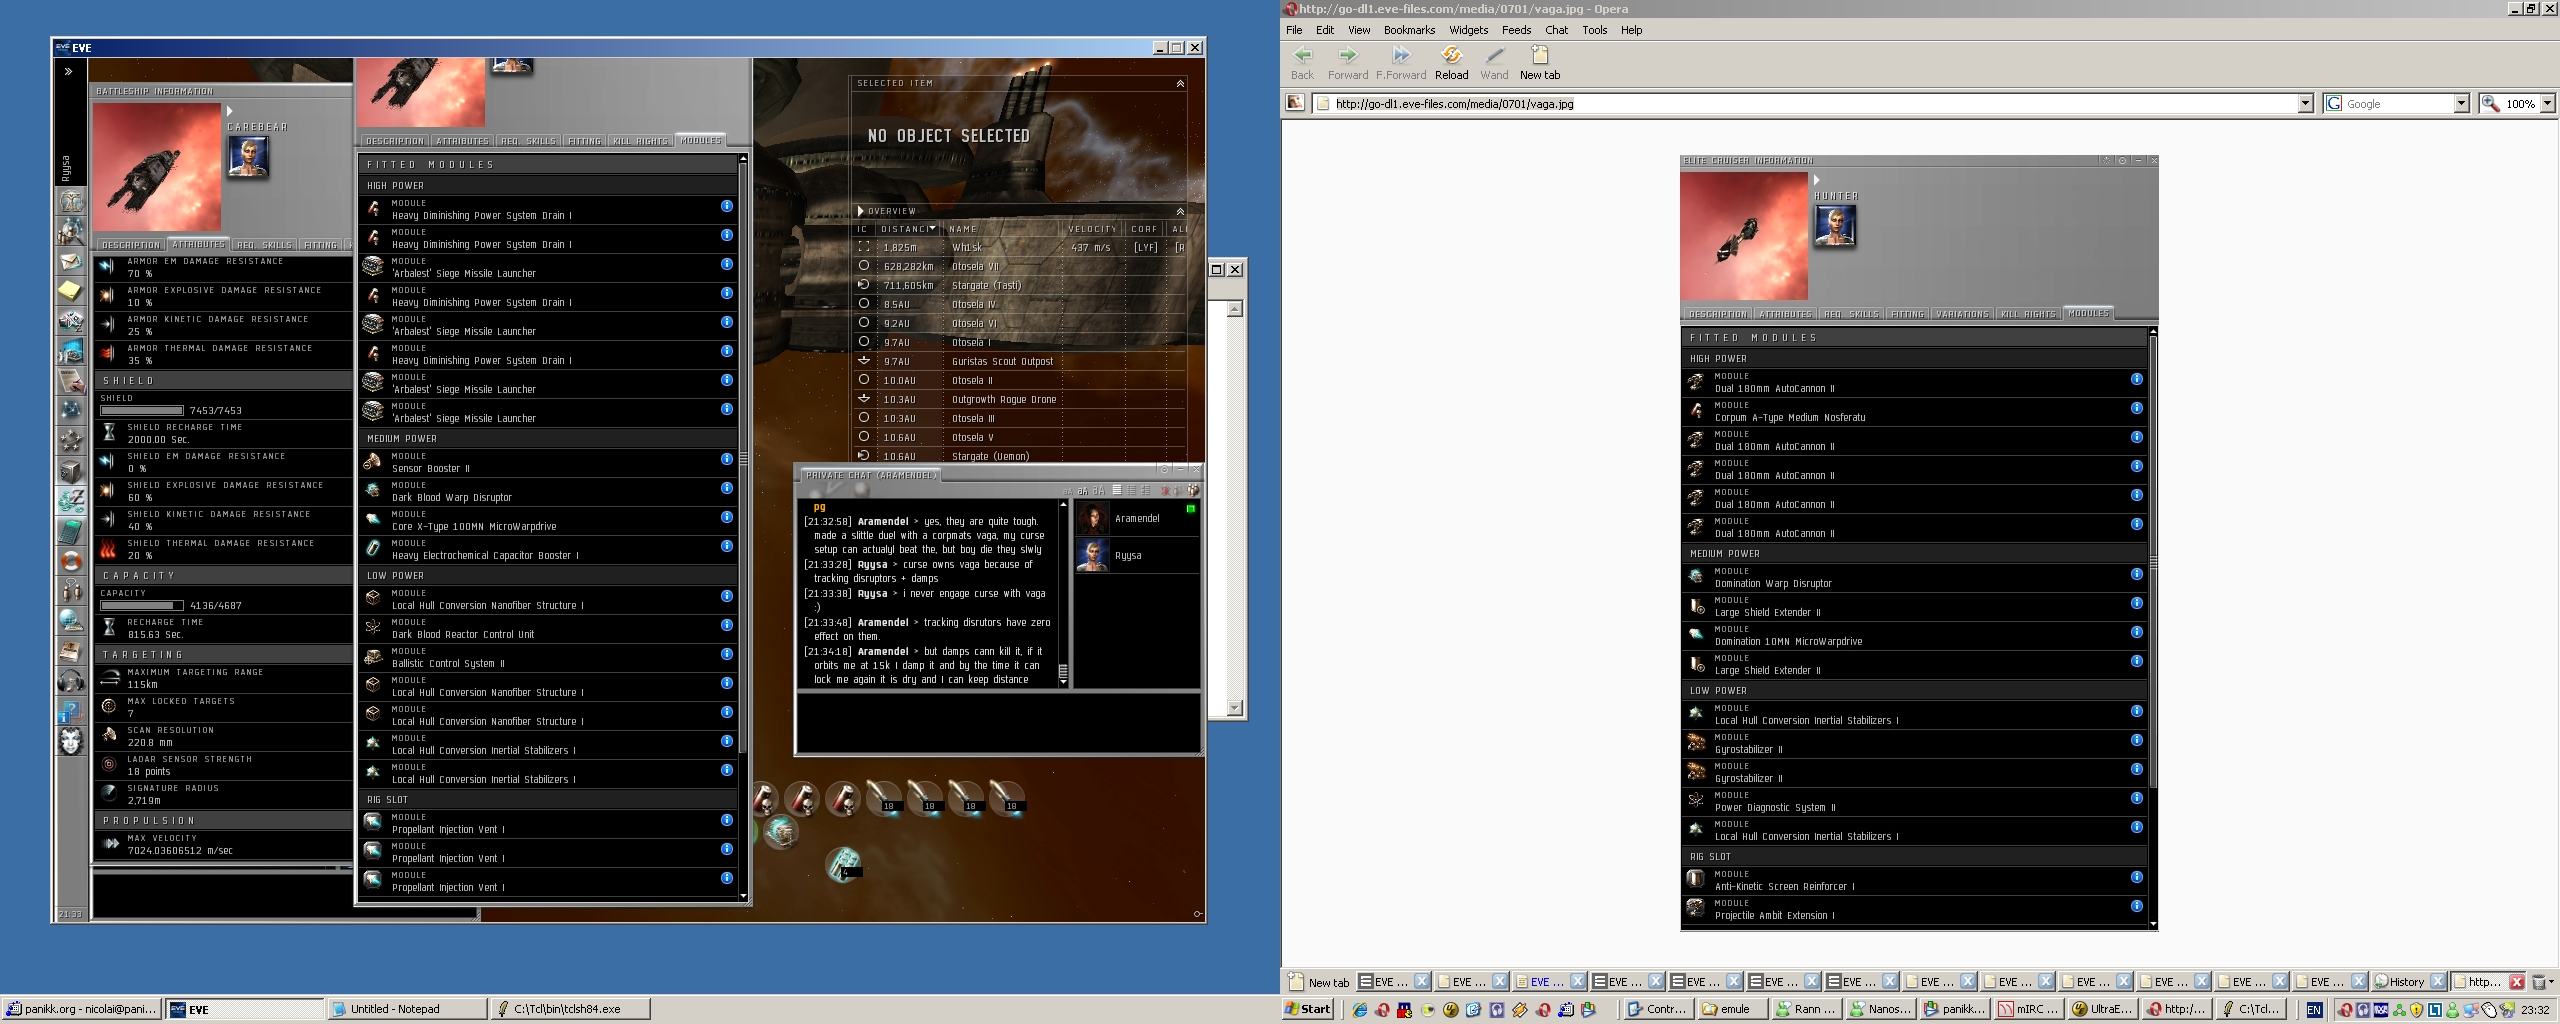The image size is (2560, 1024).
Task: Show info for Heavy Electrochemical Capacitor Booster I
Action: pos(727,546)
